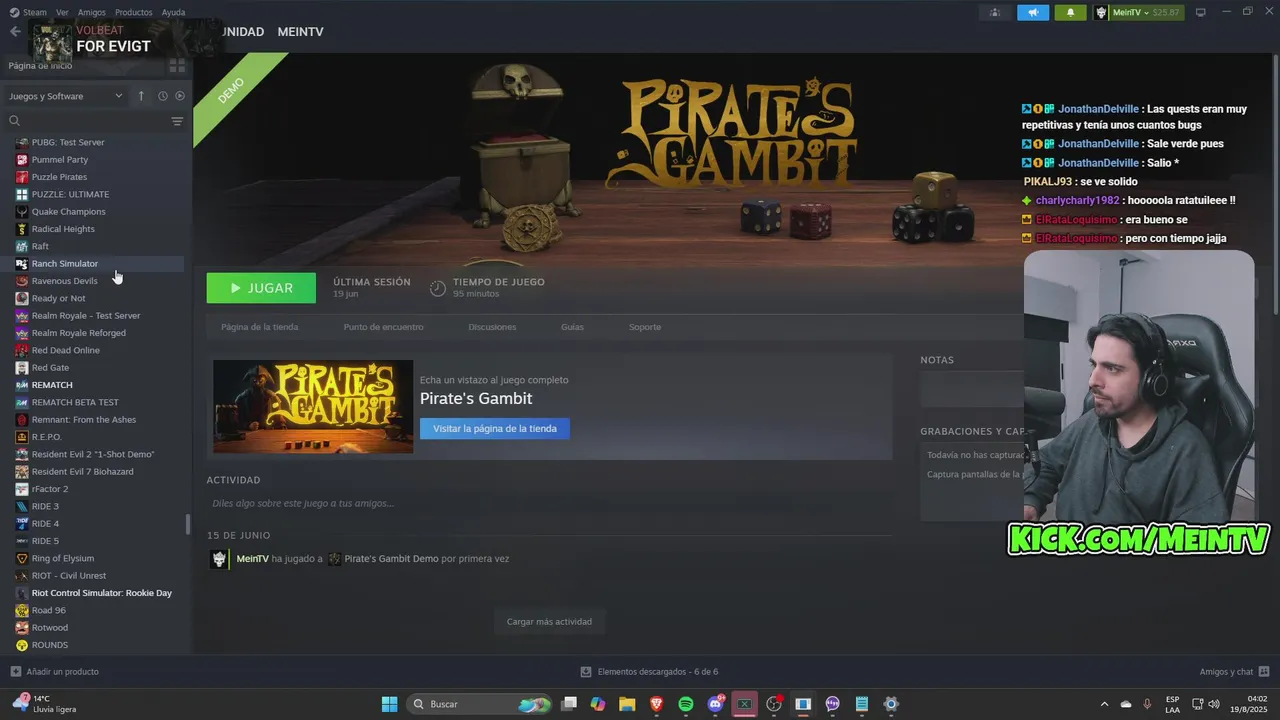Image resolution: width=1280 pixels, height=720 pixels.
Task: Open the Productos menu
Action: click(133, 12)
